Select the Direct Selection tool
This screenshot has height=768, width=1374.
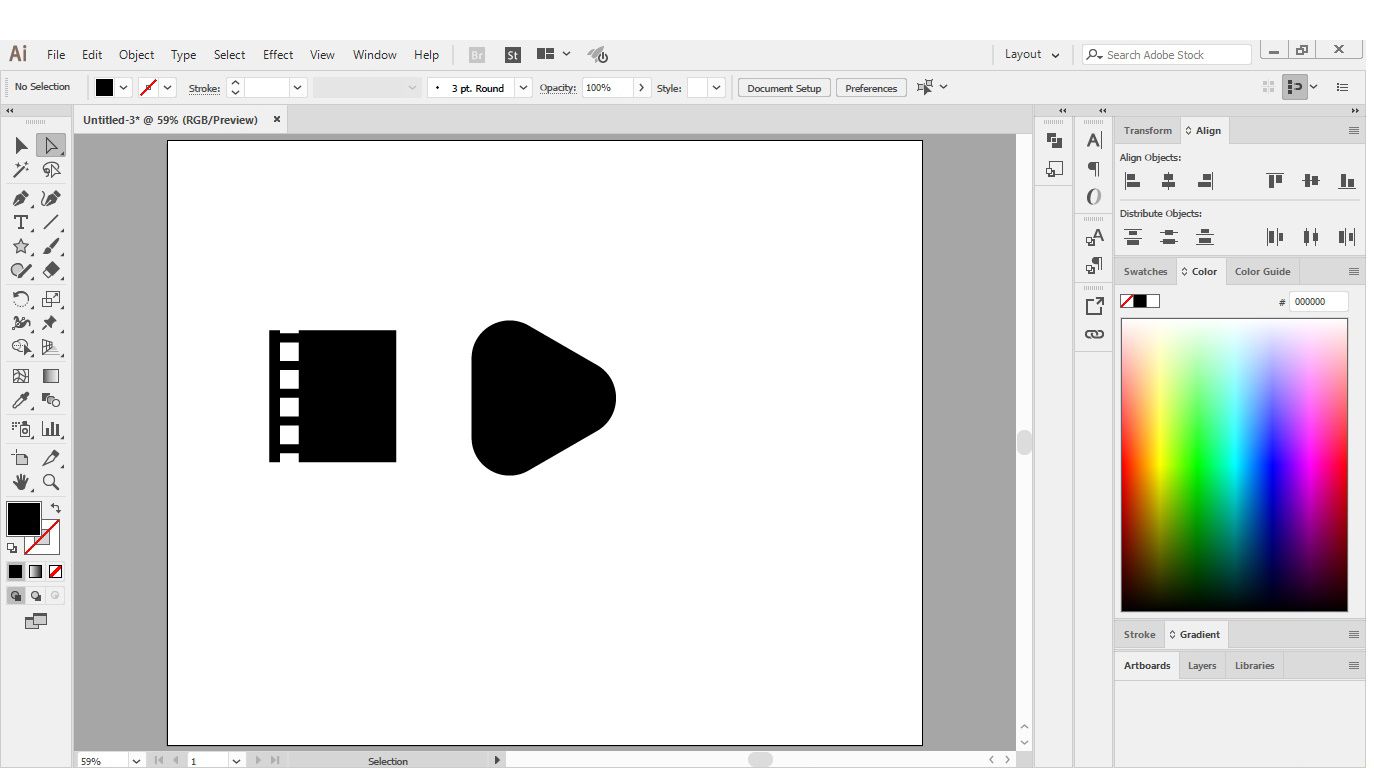click(51, 146)
